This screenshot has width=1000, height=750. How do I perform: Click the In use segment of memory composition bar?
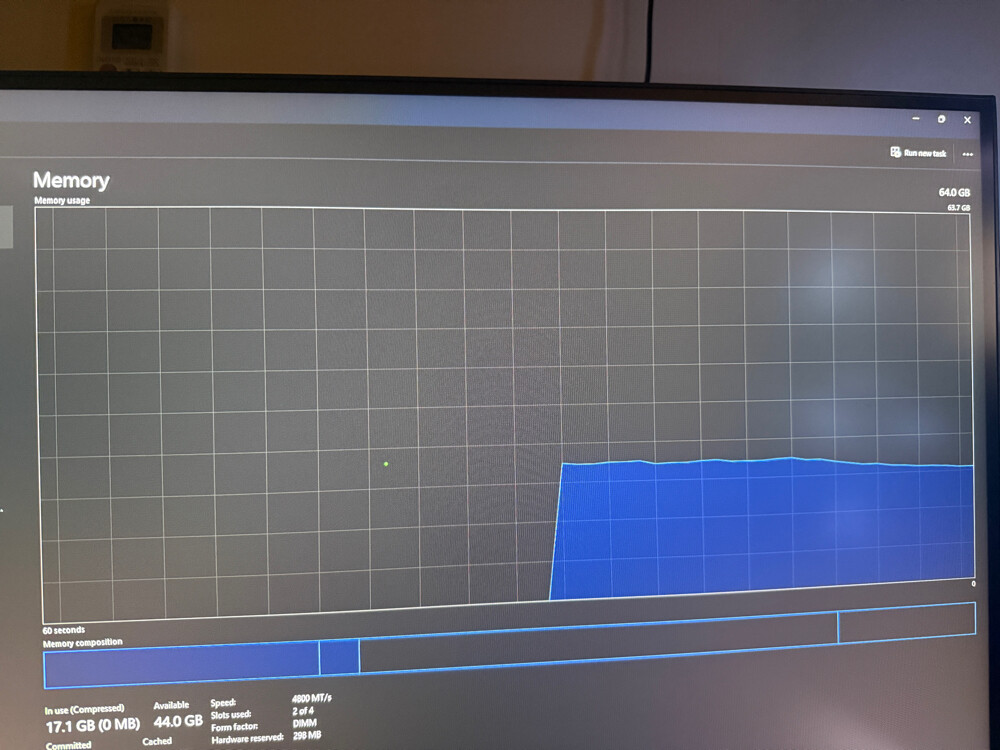(x=181, y=665)
